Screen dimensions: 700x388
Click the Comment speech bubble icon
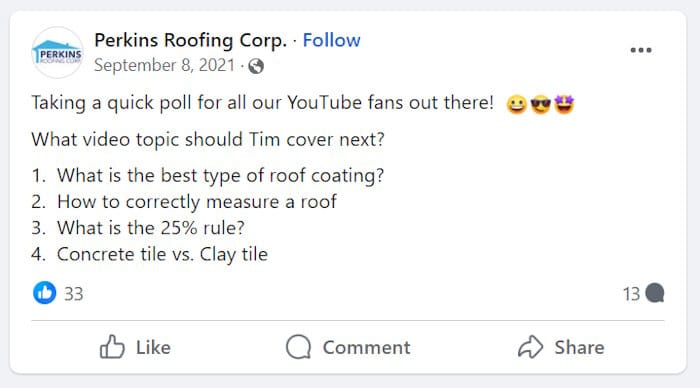coord(298,347)
